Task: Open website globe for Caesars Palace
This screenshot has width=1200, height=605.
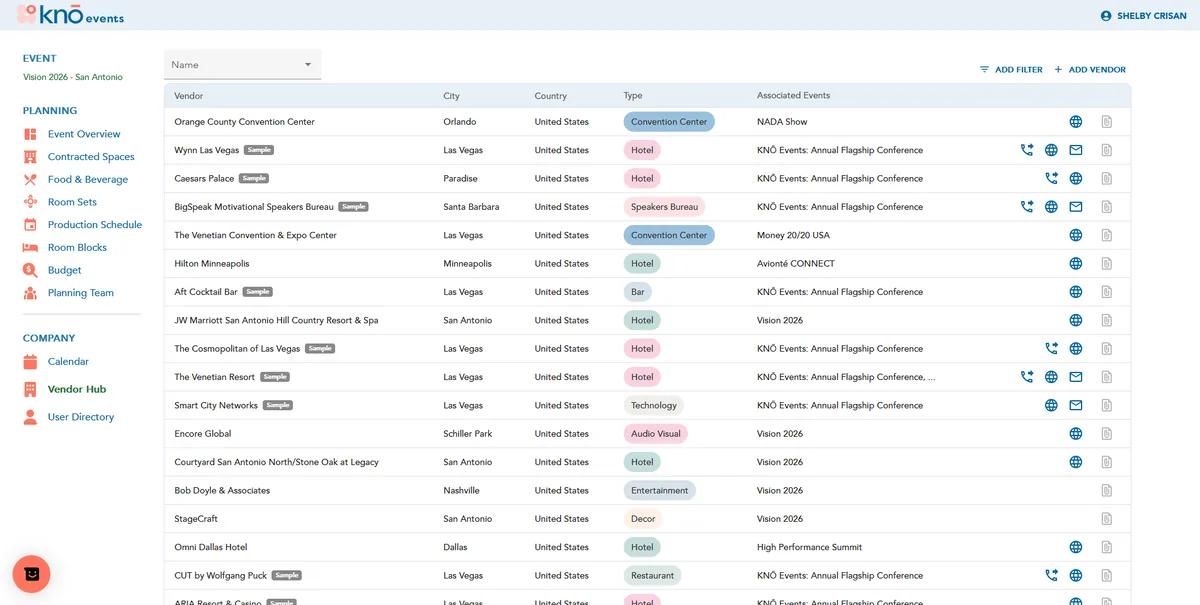Action: click(1076, 179)
